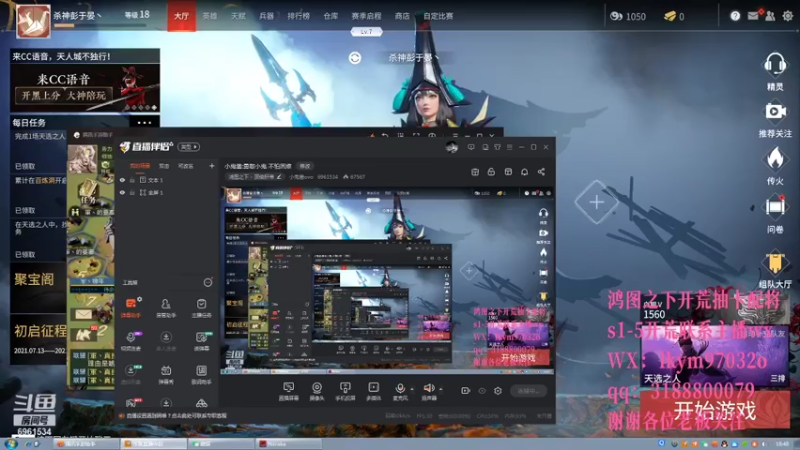This screenshot has width=800, height=450.
Task: Click the 精灵 headset icon
Action: pos(774,65)
